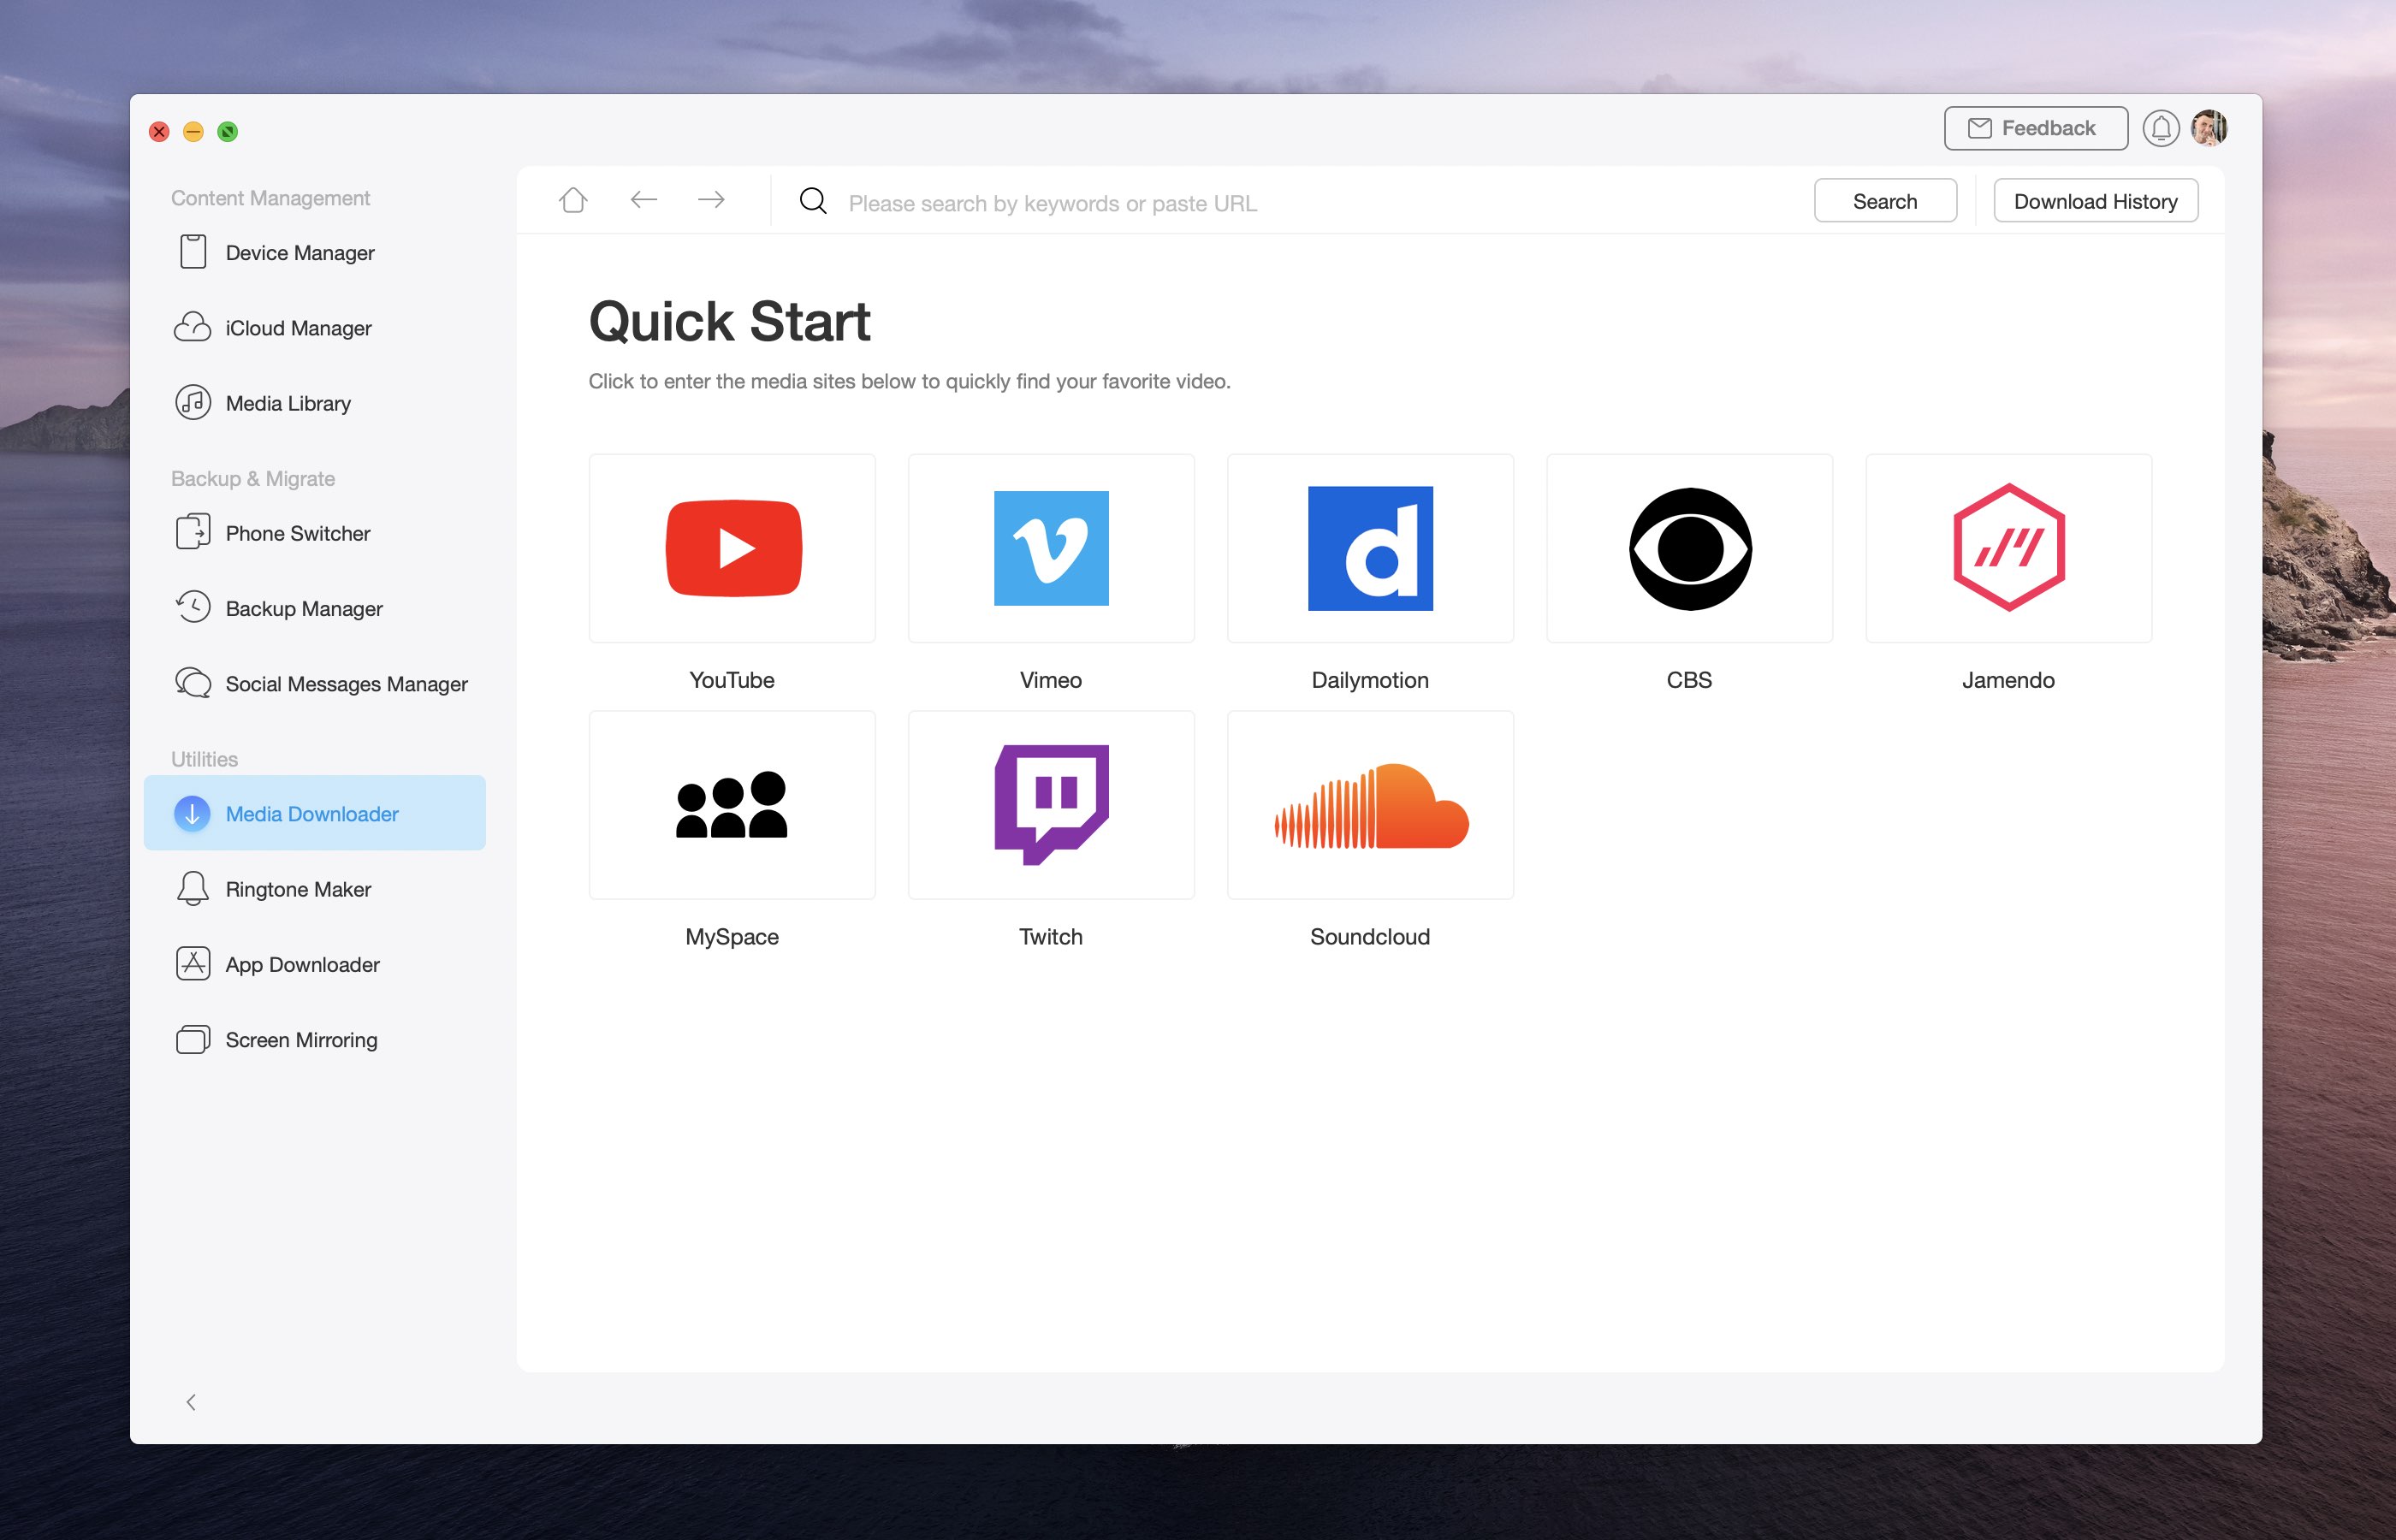Click the Jamendo label text
Screen dimensions: 2396x1540
[x=2008, y=680]
